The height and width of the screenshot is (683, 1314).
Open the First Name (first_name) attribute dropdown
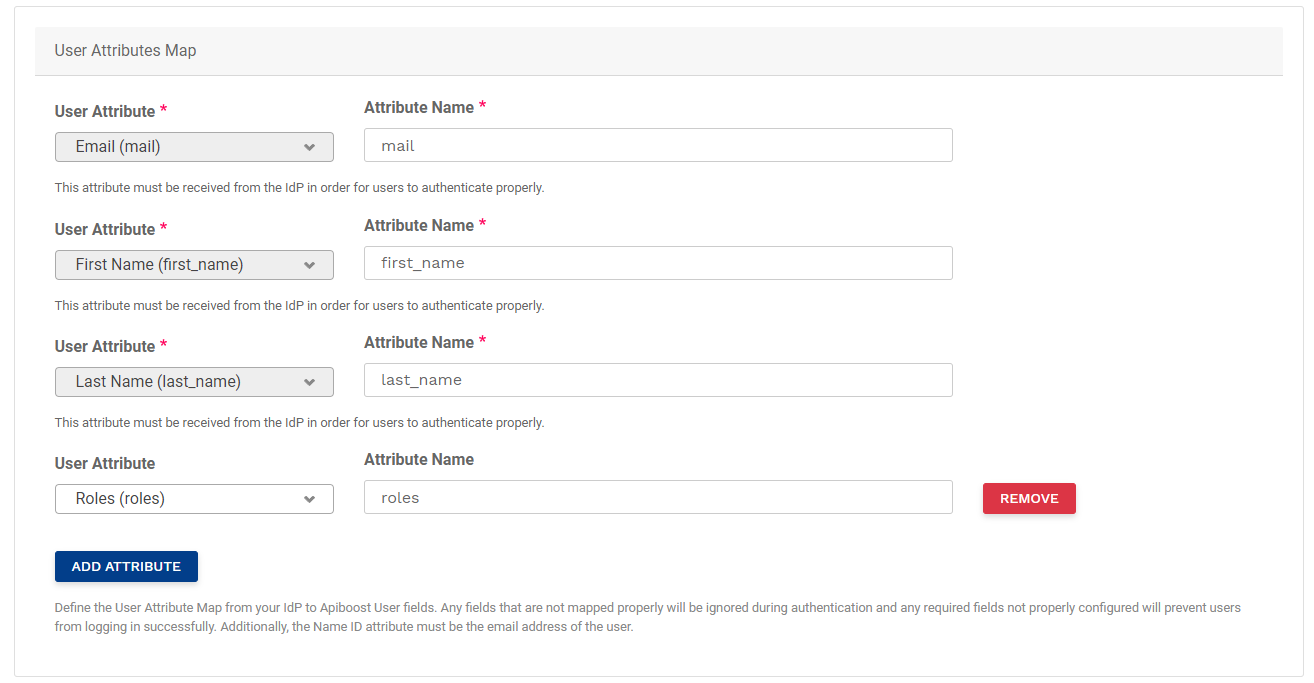click(194, 265)
